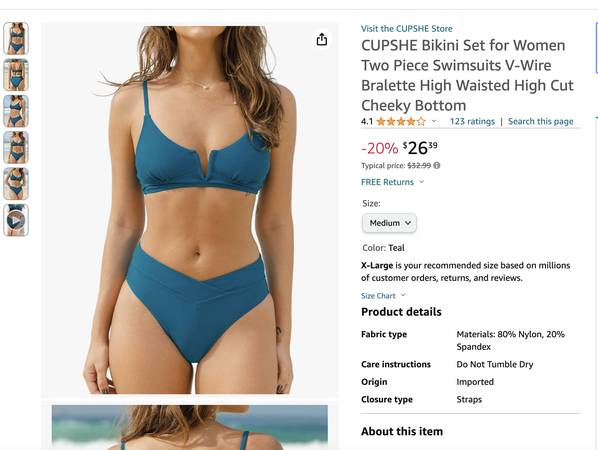This screenshot has width=598, height=450.
Task: Select the fifth product thumbnail
Action: 16,183
